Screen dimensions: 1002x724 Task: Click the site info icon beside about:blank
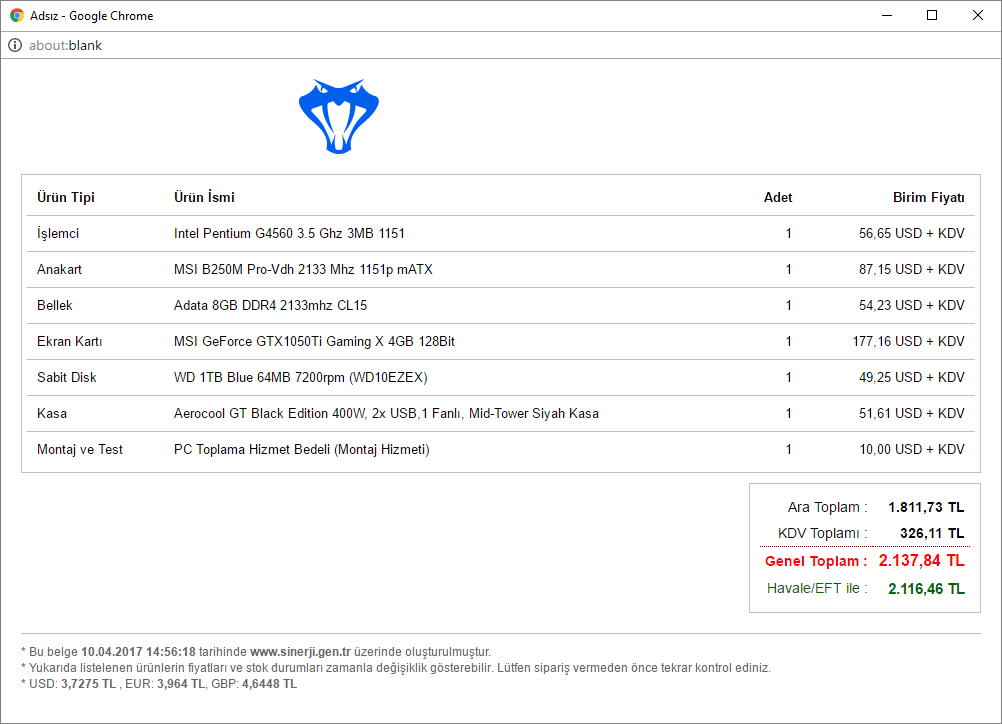15,45
